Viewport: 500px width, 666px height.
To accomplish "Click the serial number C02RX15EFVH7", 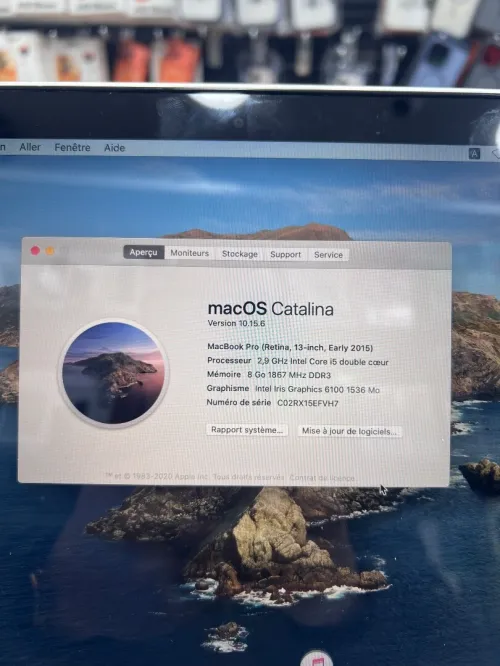I will coord(308,403).
